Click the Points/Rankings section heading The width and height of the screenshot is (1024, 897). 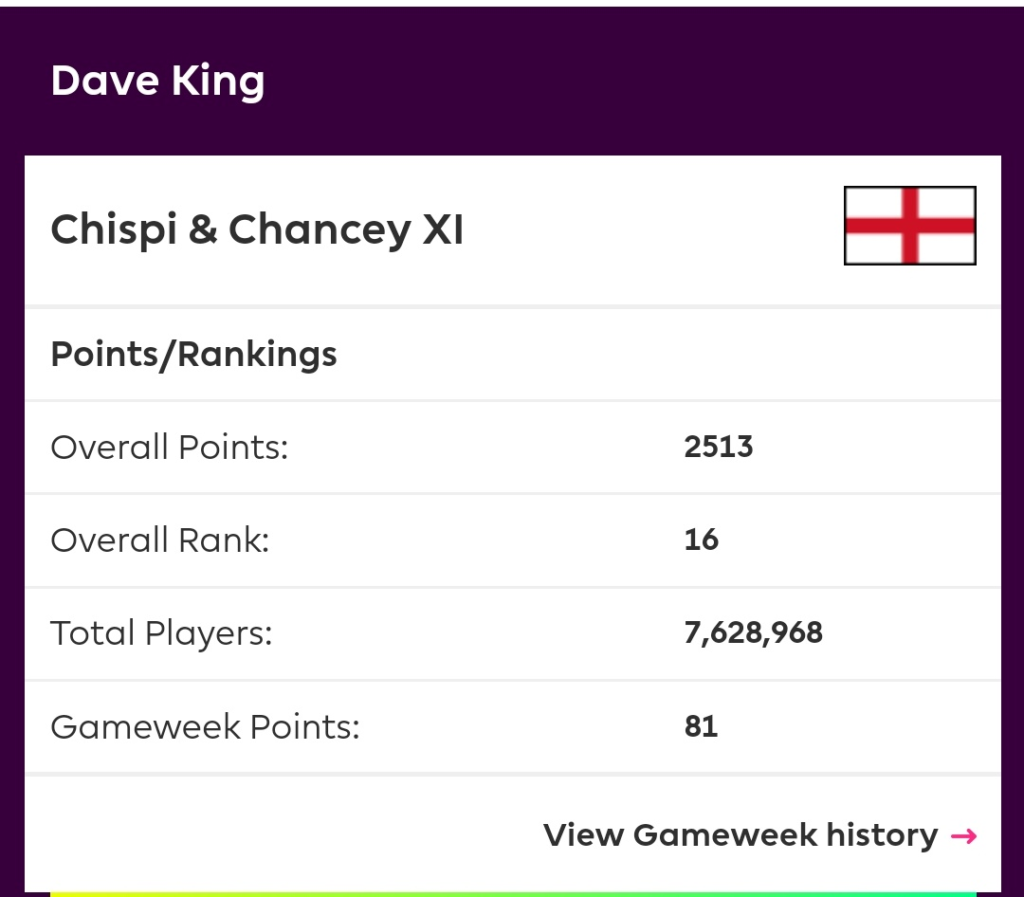pos(194,355)
